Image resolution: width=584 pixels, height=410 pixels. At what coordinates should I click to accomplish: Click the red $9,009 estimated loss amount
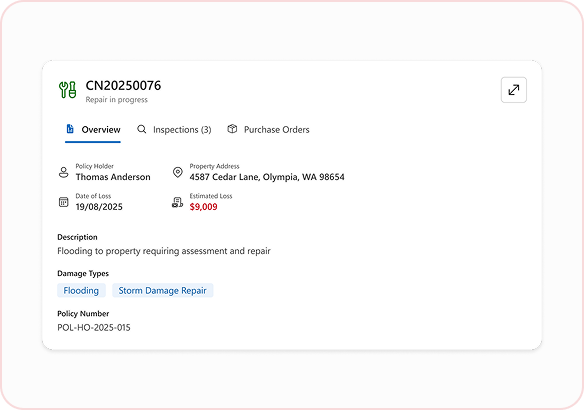point(203,207)
